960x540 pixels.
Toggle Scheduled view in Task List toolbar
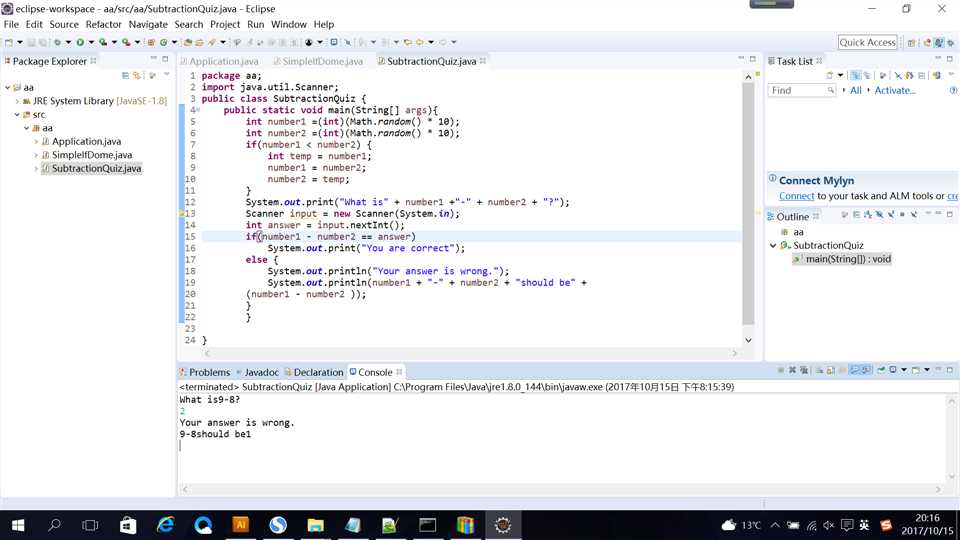click(x=867, y=75)
